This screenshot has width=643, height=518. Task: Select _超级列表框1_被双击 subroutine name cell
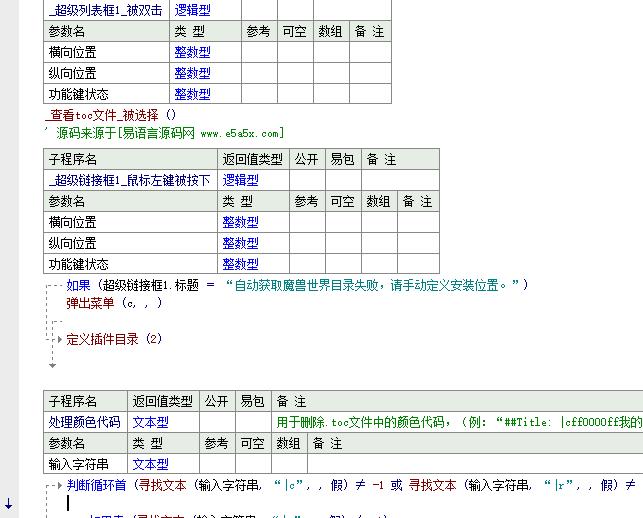click(x=106, y=10)
